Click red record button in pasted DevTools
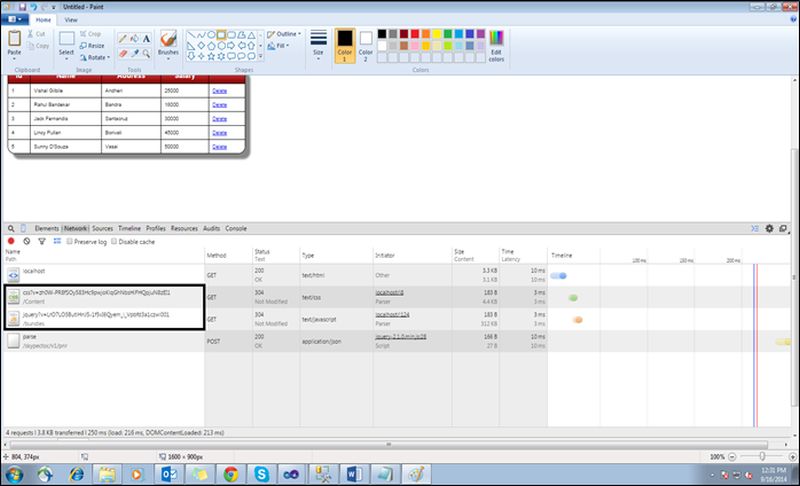The image size is (800, 486). pyautogui.click(x=11, y=241)
